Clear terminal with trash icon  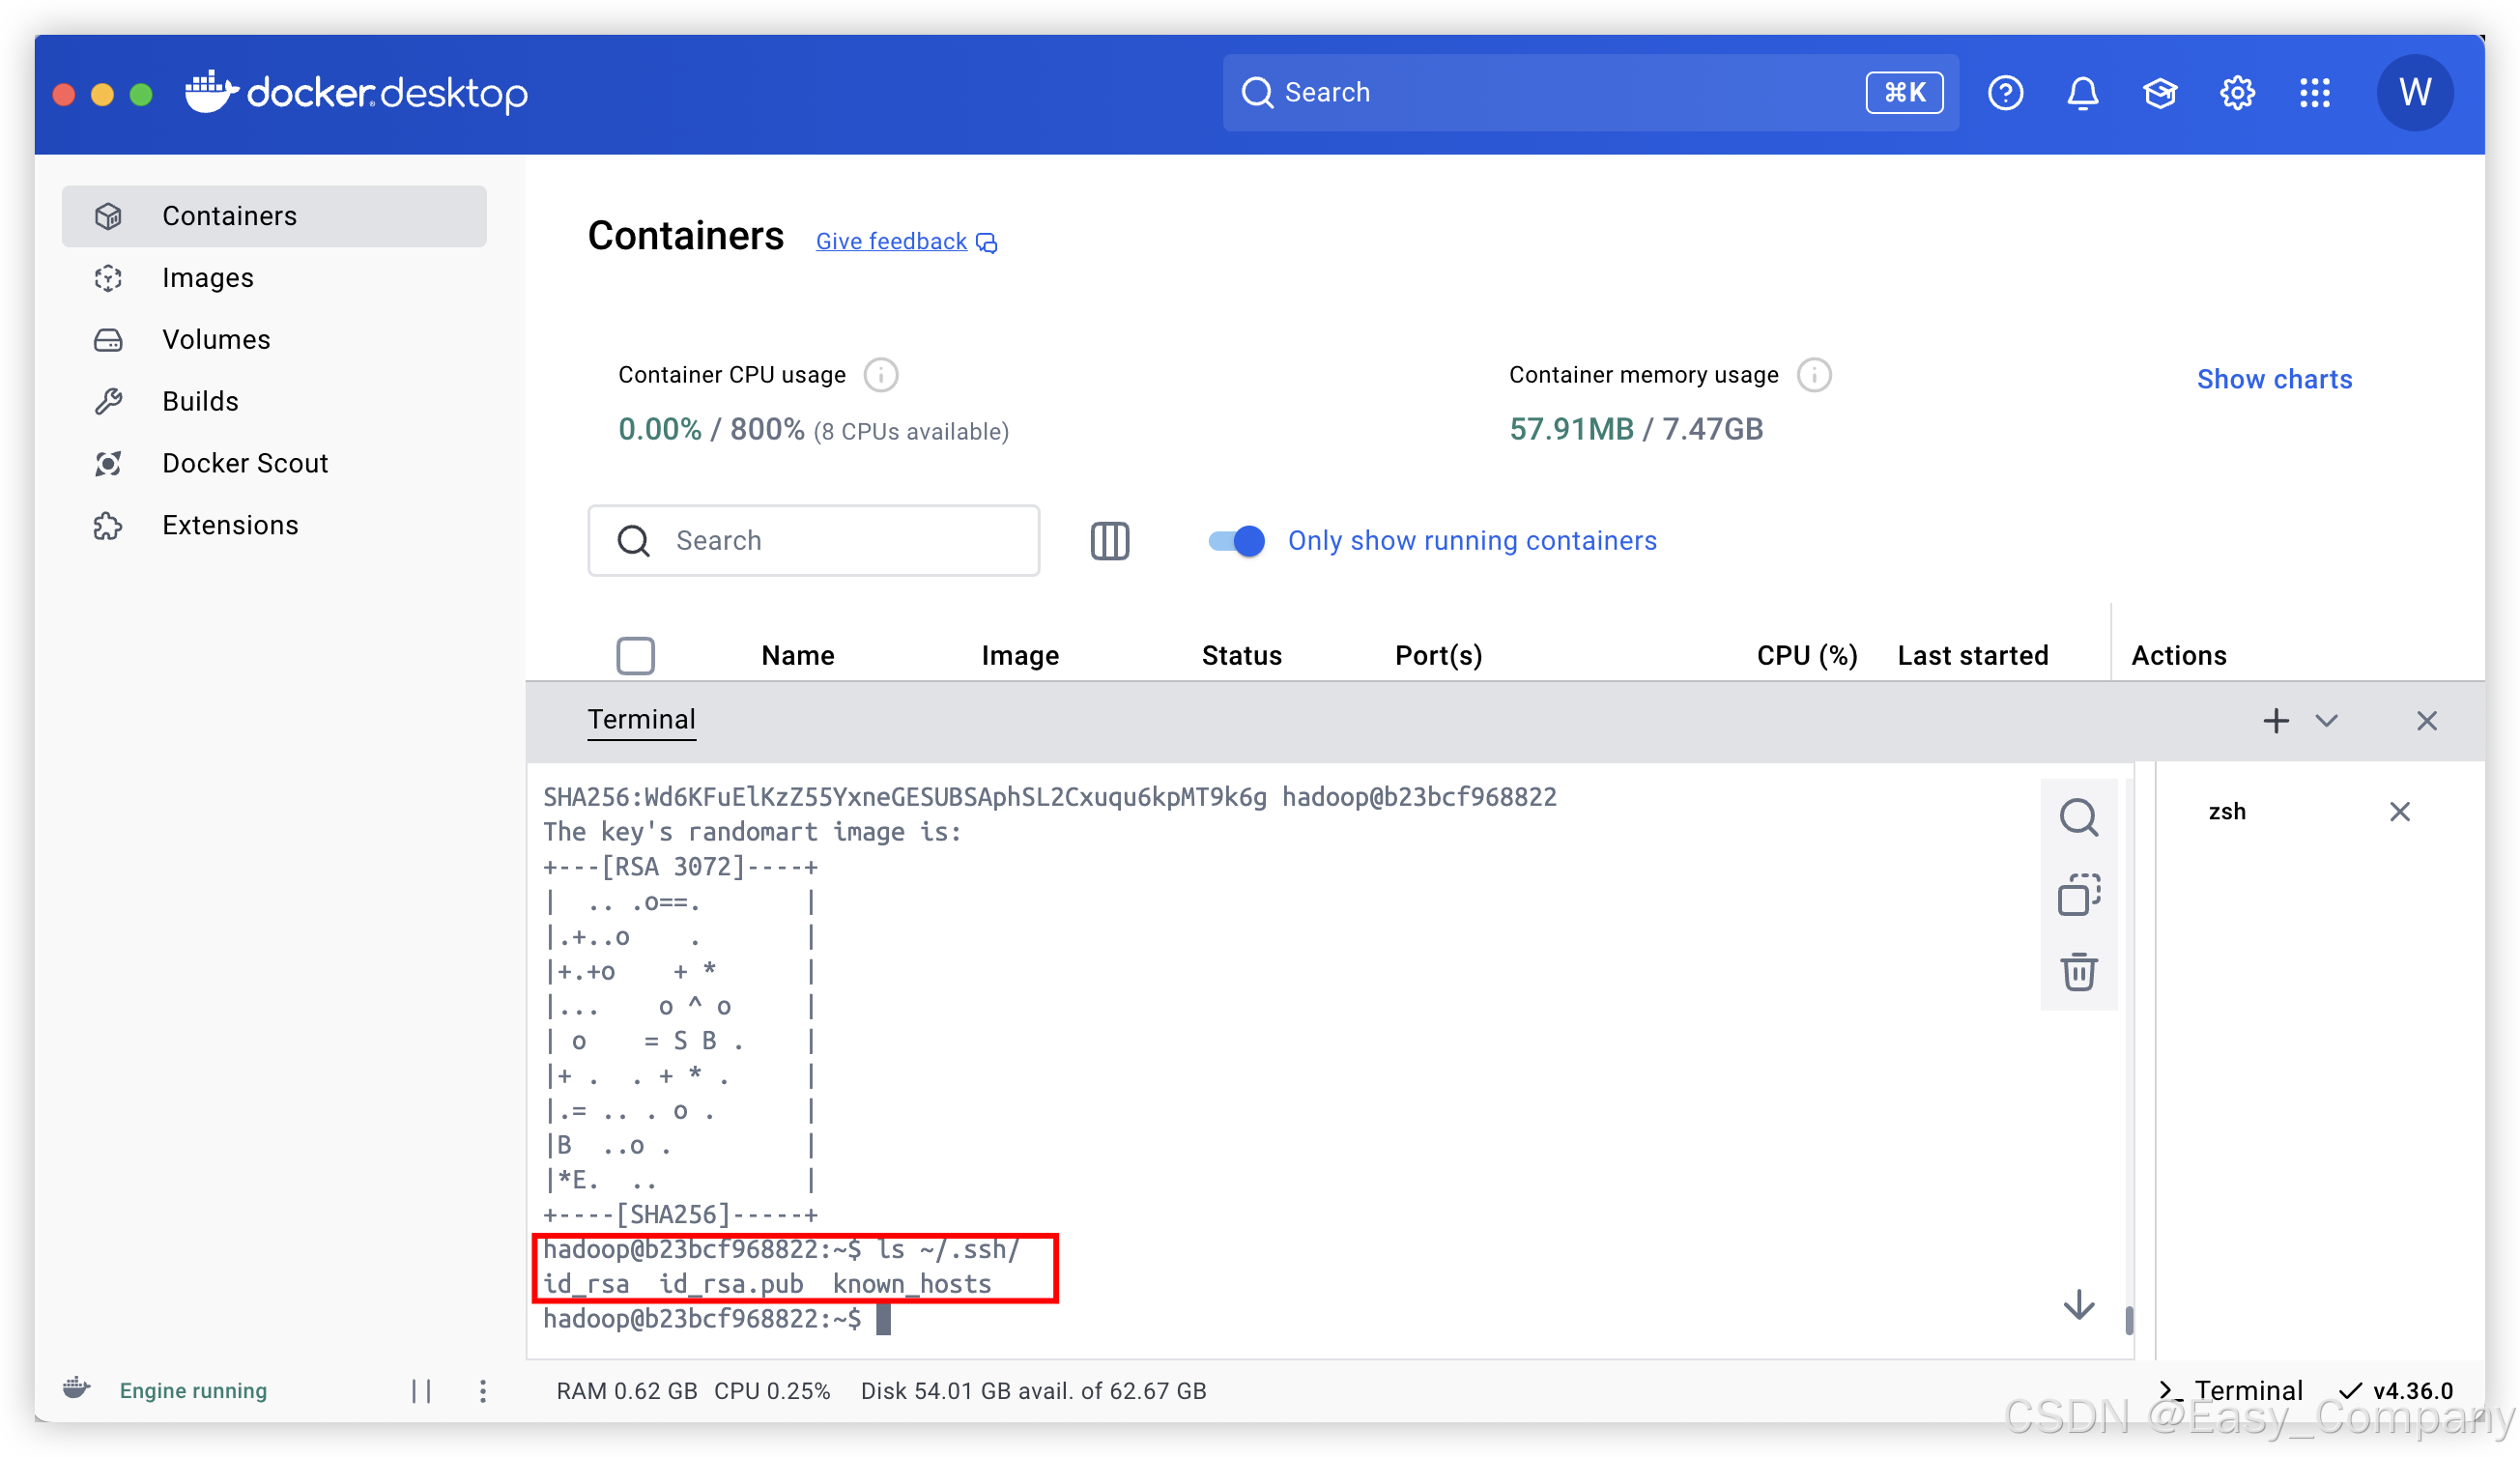2078,971
